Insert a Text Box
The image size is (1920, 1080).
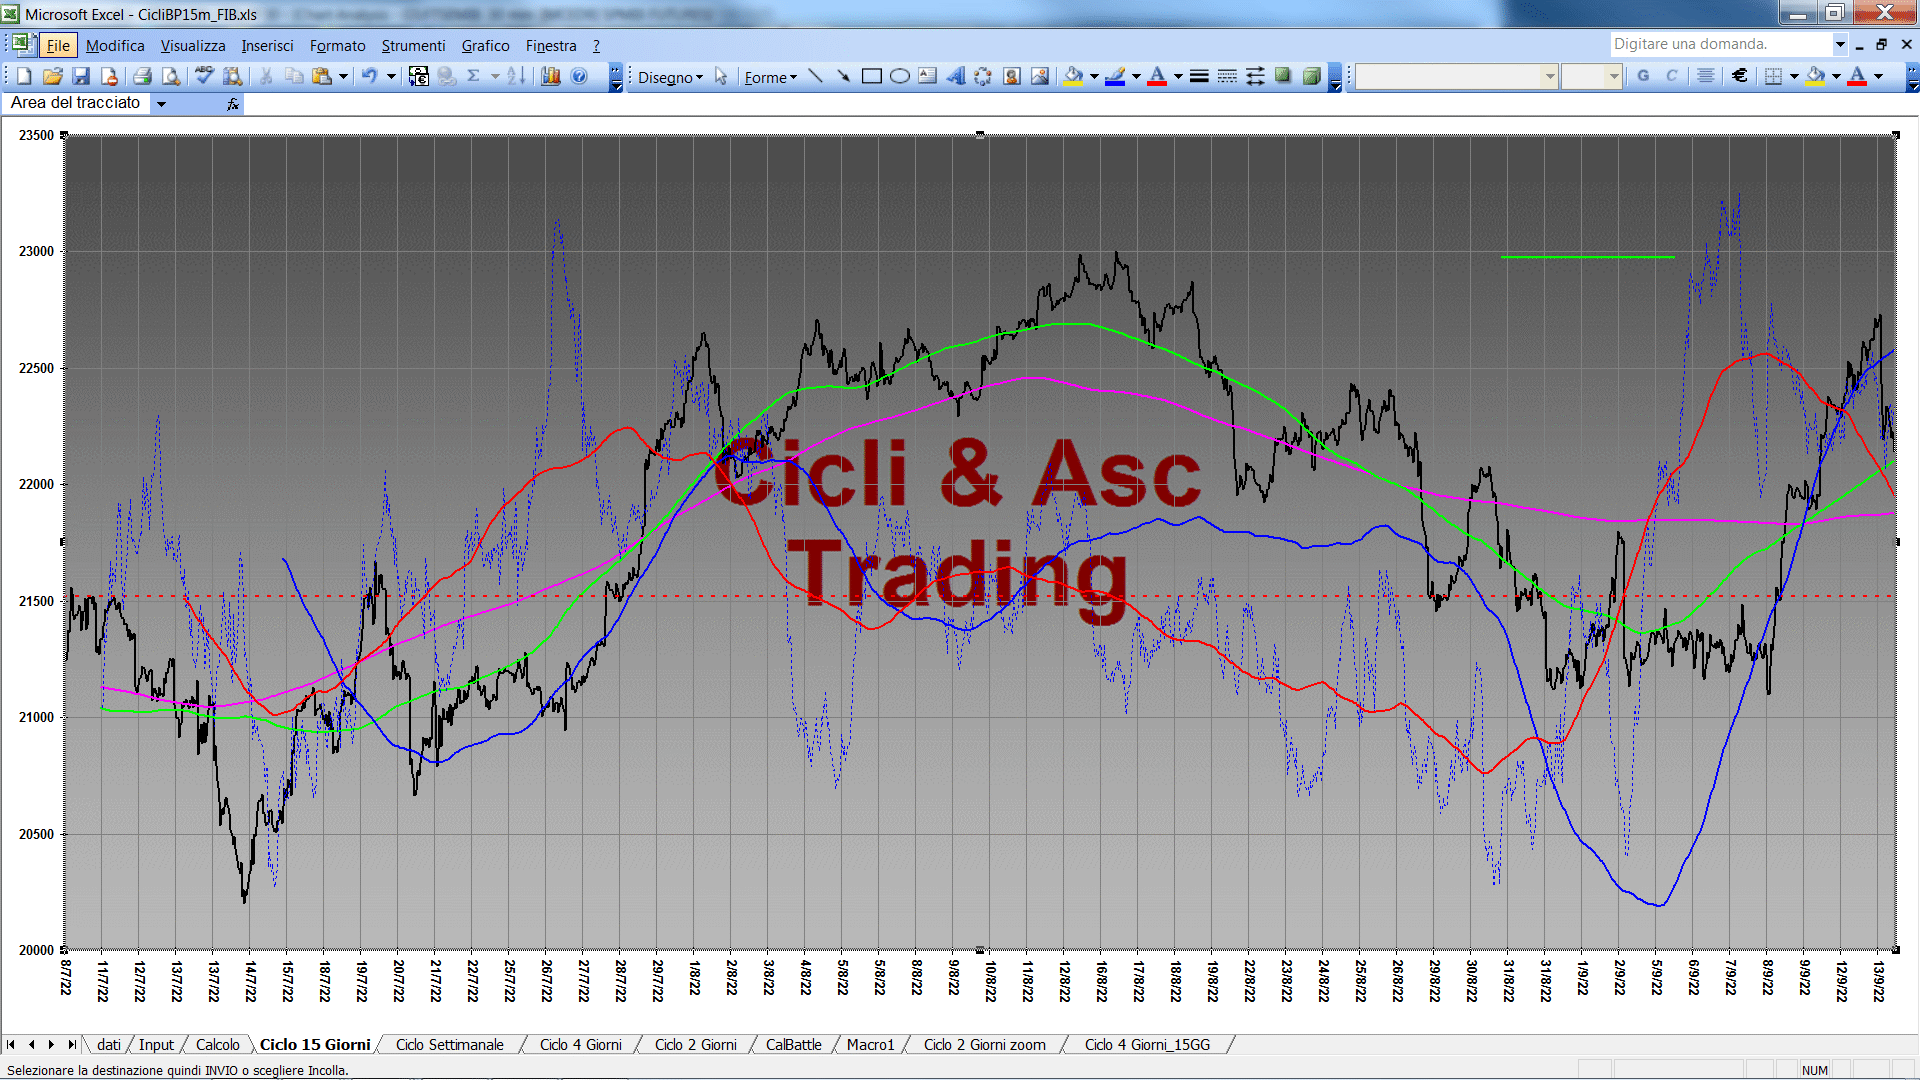[x=928, y=76]
